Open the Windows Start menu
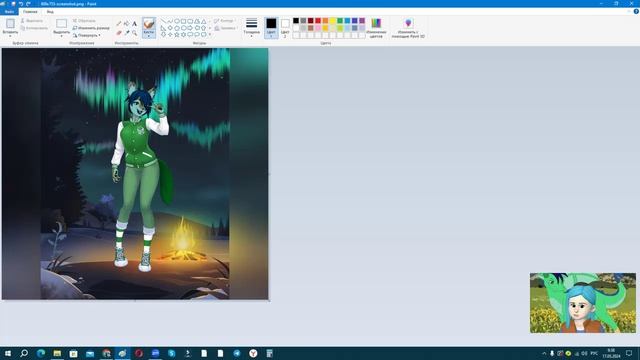The width and height of the screenshot is (640, 360). [8, 353]
